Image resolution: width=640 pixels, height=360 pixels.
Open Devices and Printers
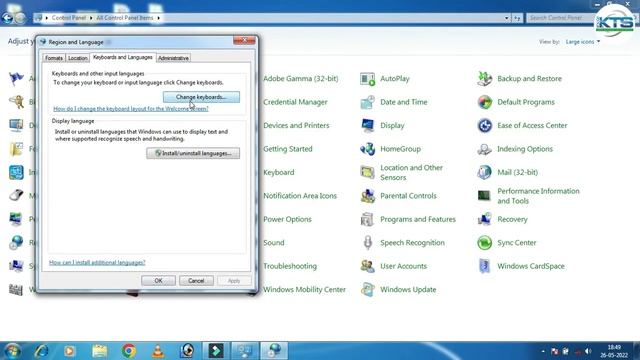coord(296,125)
